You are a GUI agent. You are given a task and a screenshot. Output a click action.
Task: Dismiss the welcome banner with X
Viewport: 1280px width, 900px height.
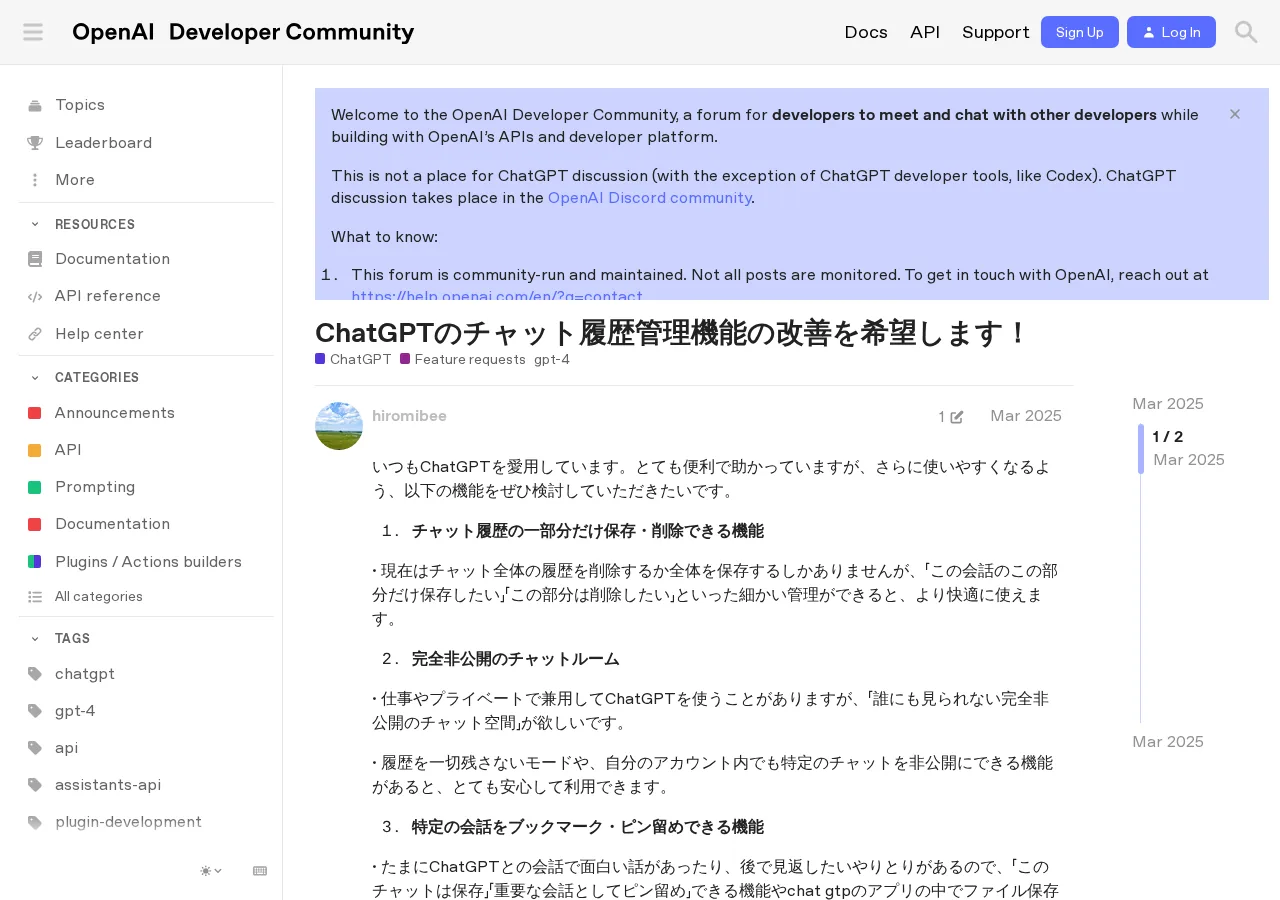1235,114
